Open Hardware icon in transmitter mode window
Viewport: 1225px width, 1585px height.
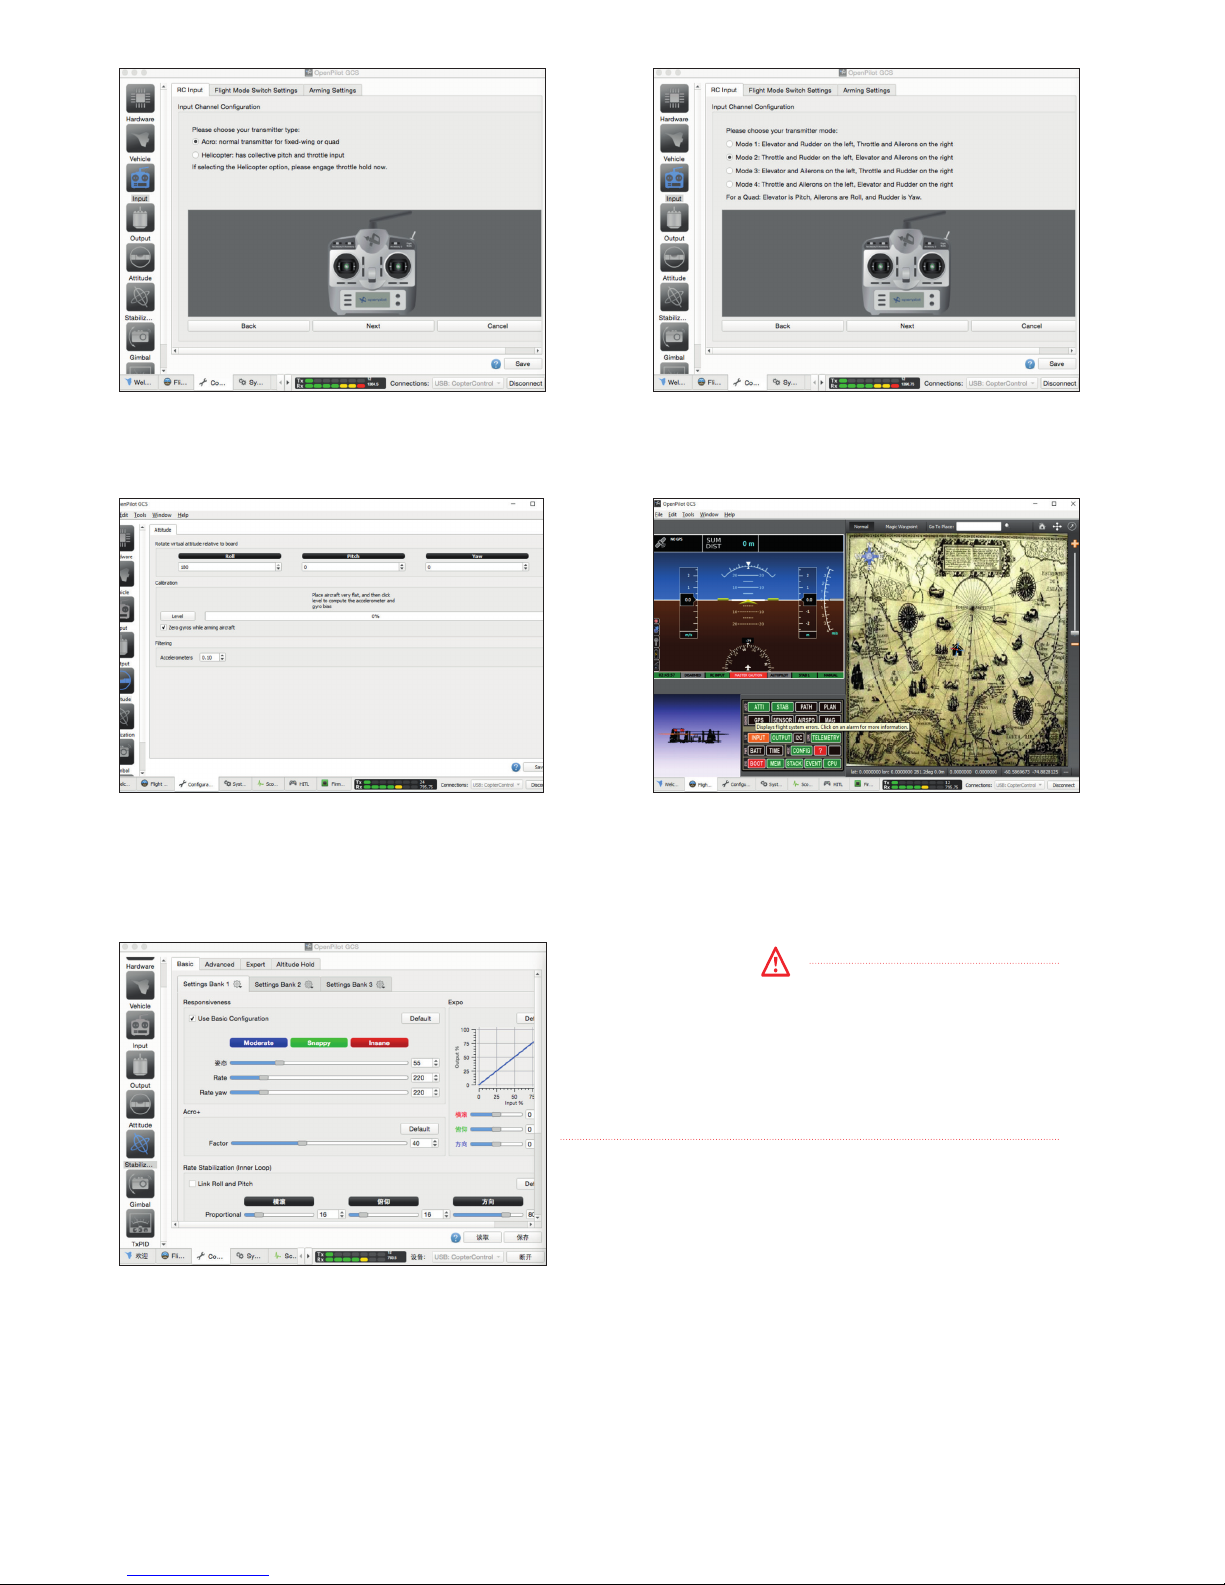674,98
